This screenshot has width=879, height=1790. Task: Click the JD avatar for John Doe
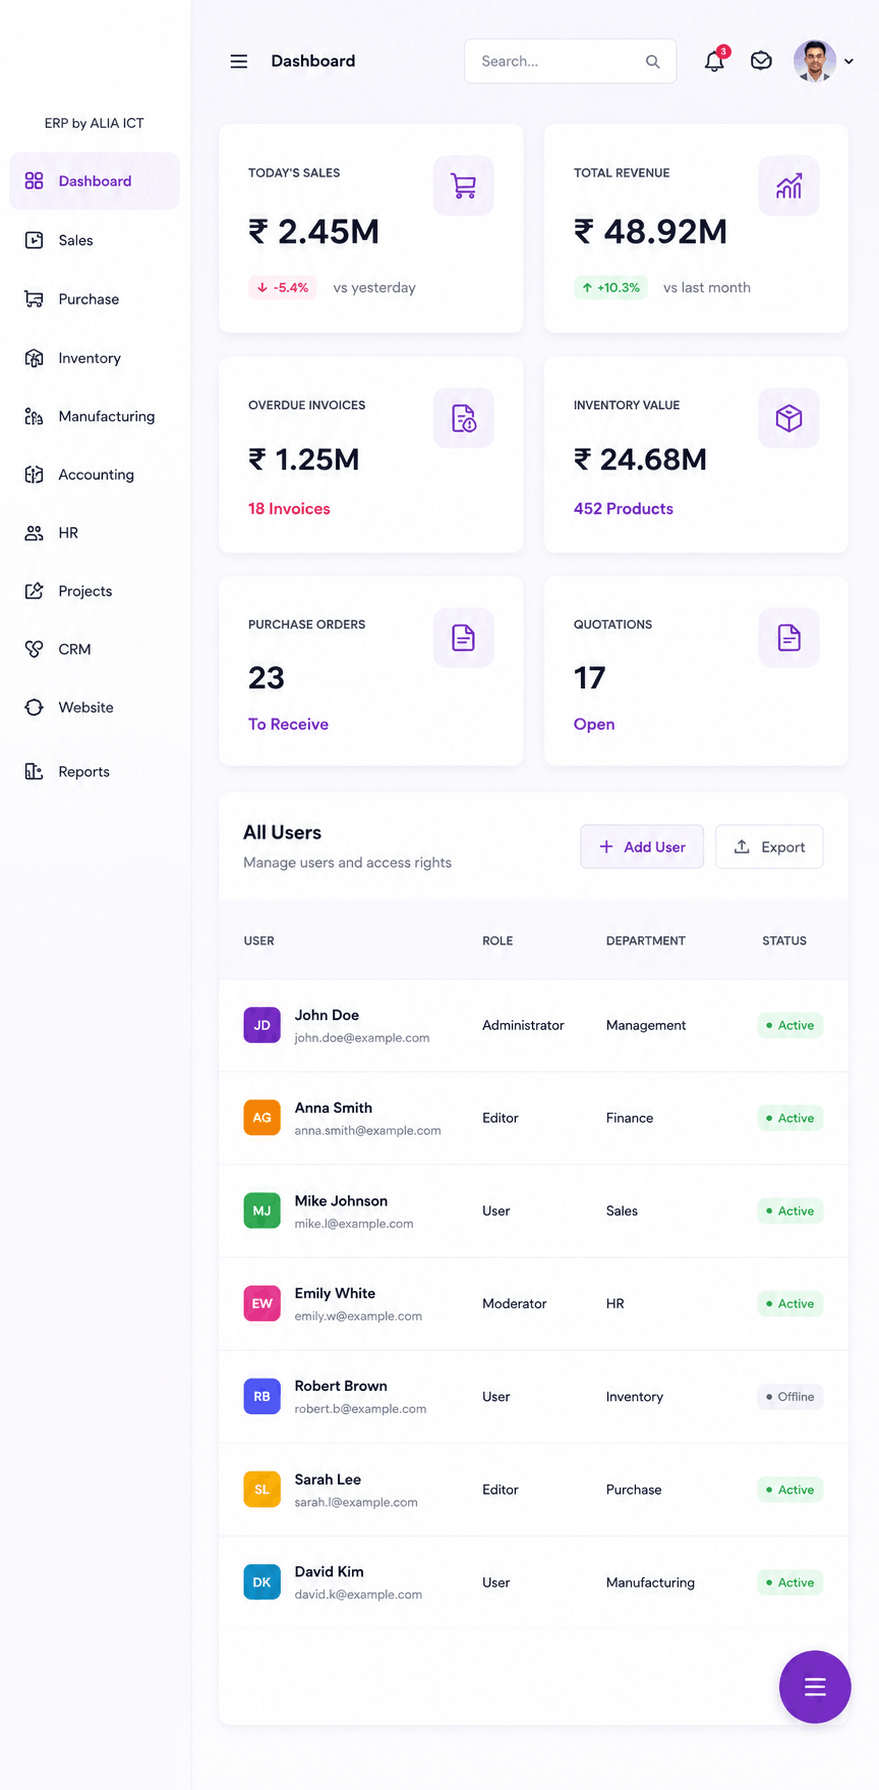pyautogui.click(x=262, y=1025)
